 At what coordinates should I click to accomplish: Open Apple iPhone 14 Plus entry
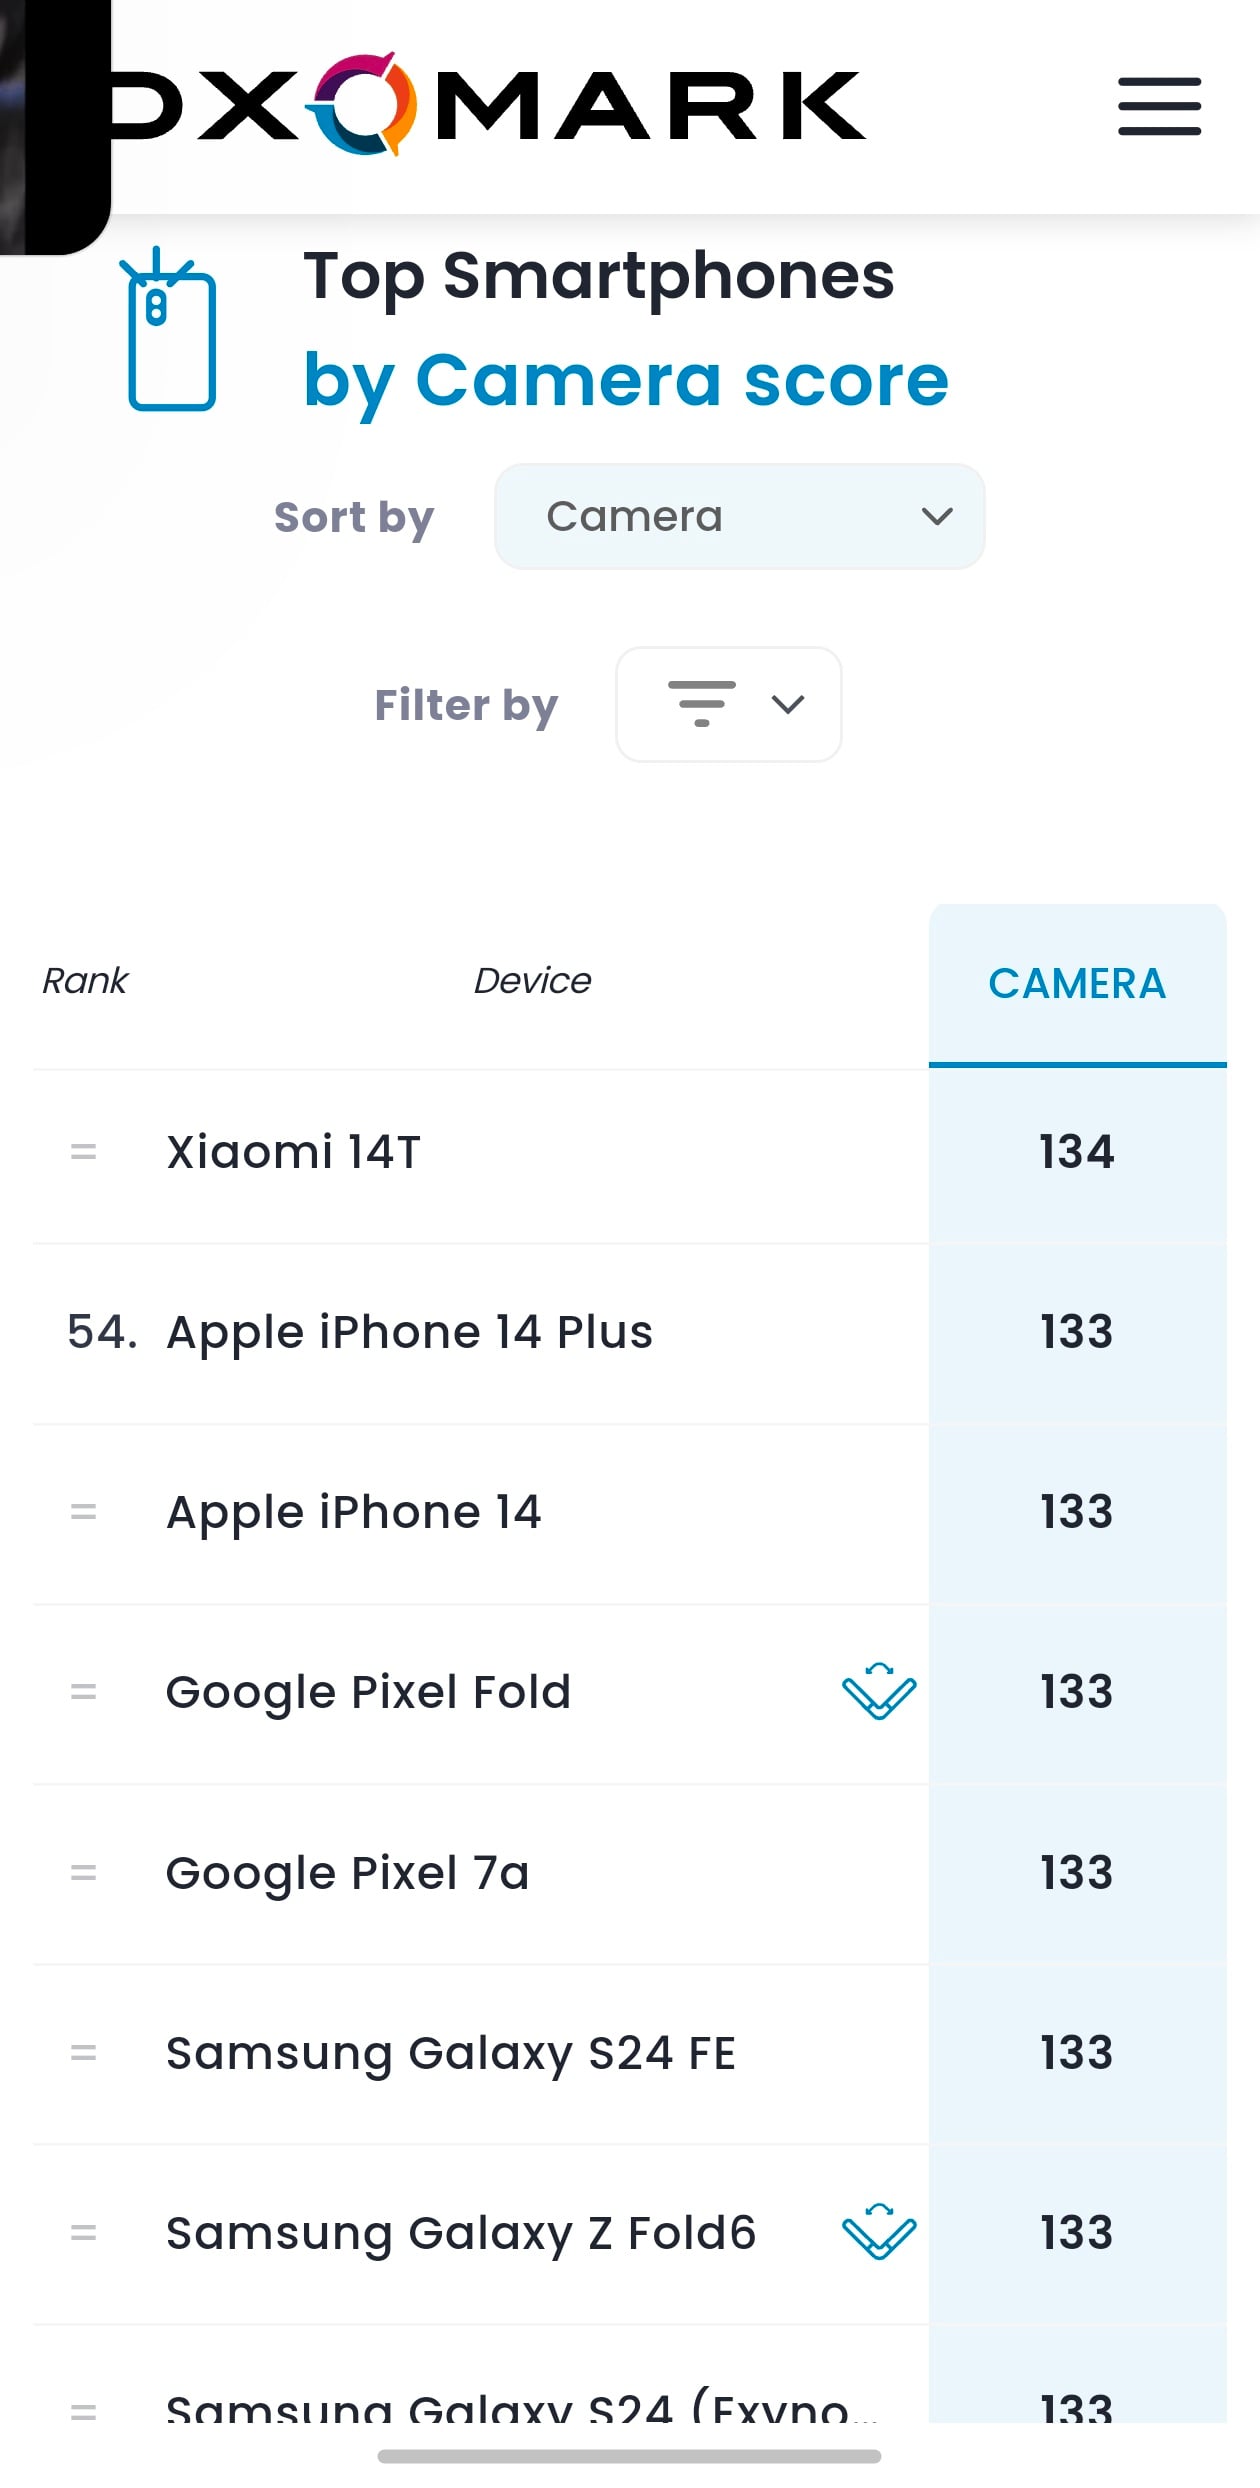[409, 1333]
